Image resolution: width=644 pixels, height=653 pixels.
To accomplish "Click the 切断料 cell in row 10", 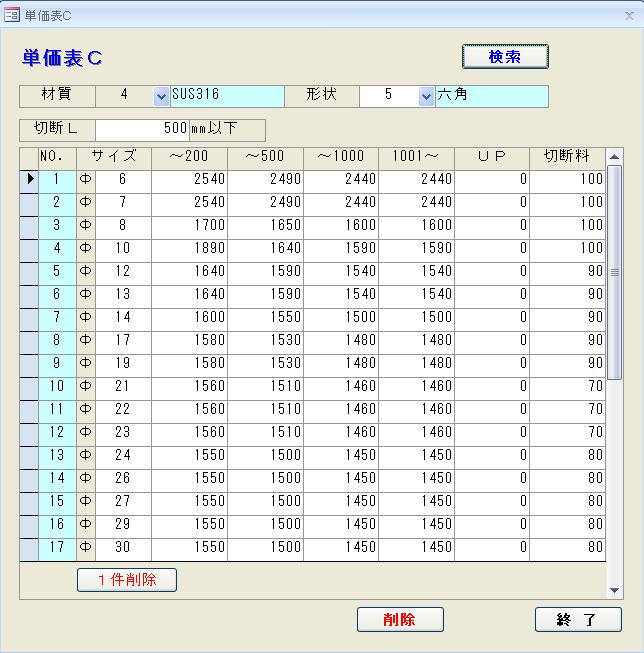I will (567, 387).
